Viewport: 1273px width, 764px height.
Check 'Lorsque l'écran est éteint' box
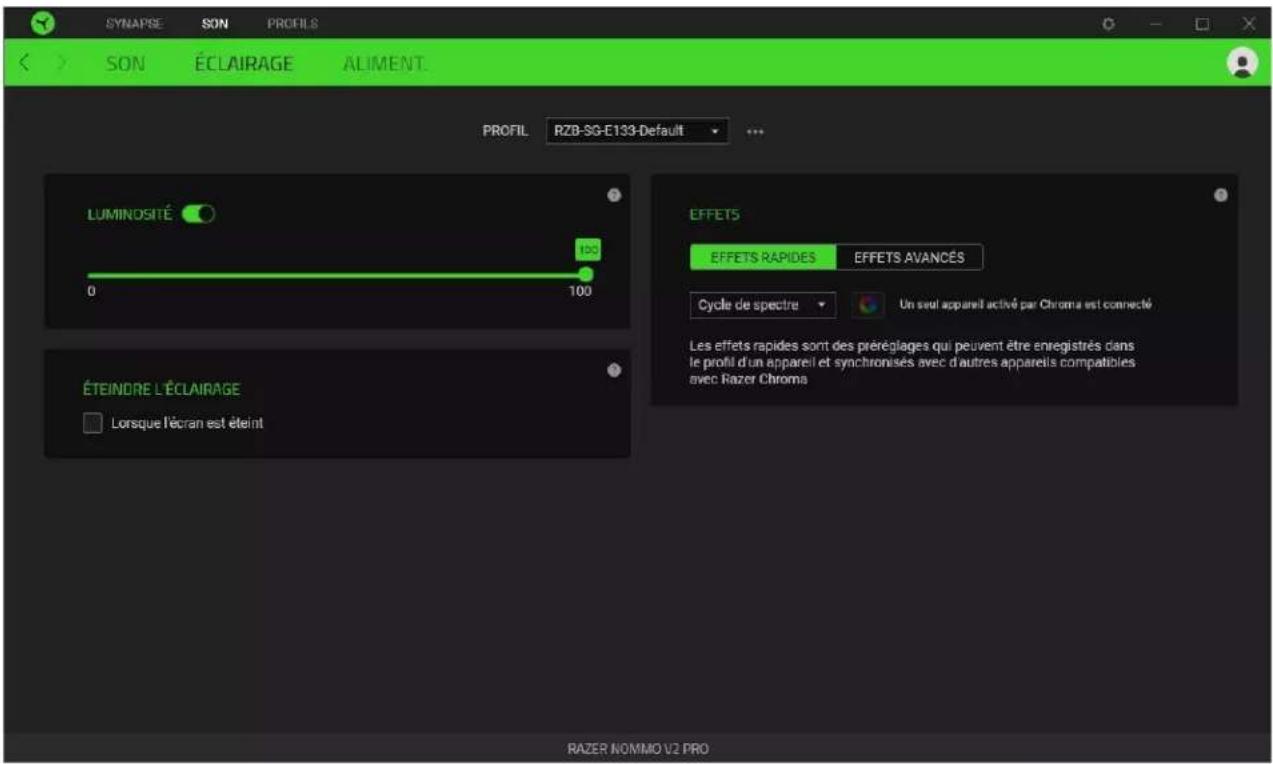(x=93, y=423)
